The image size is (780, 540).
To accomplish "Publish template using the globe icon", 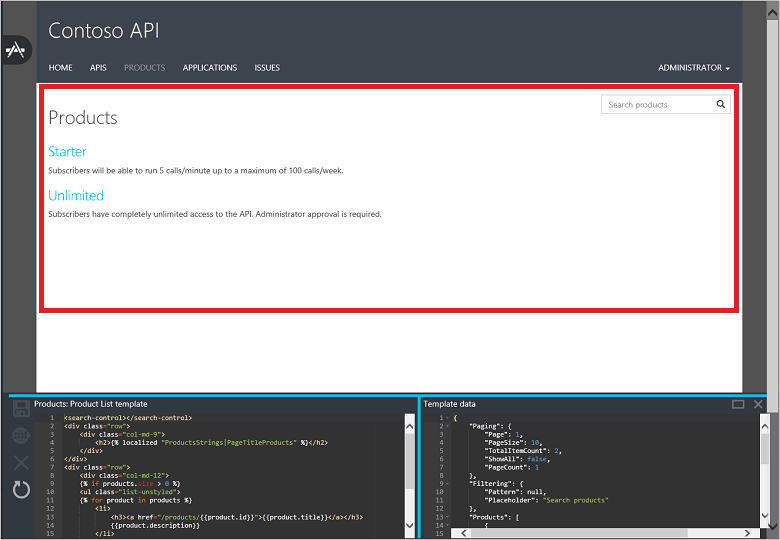I will pos(21,436).
